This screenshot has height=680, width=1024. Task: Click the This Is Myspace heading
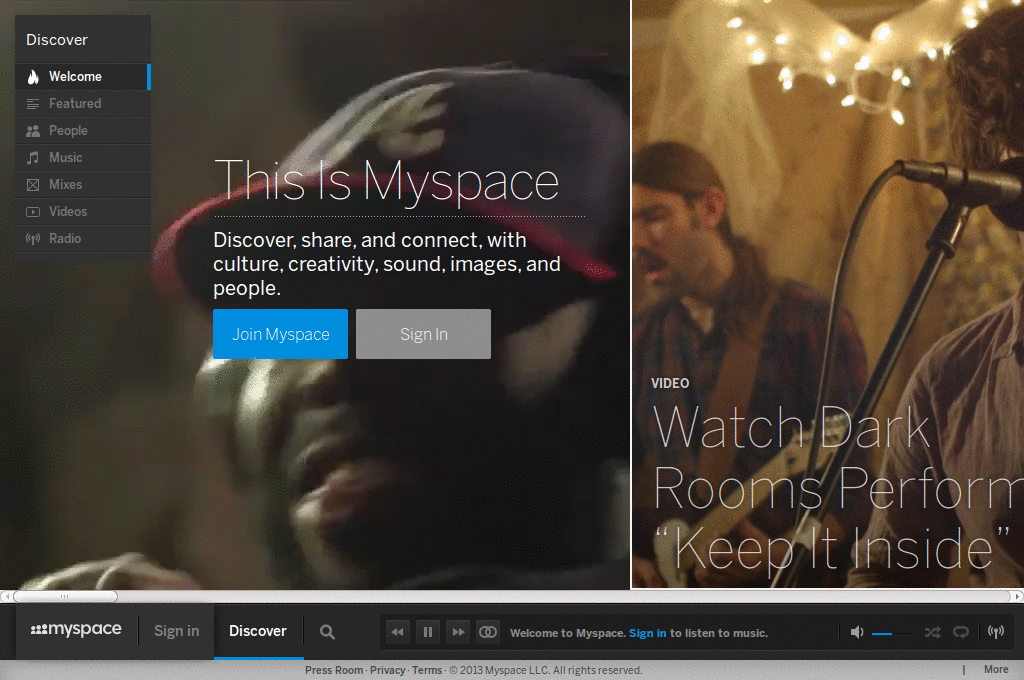click(387, 182)
